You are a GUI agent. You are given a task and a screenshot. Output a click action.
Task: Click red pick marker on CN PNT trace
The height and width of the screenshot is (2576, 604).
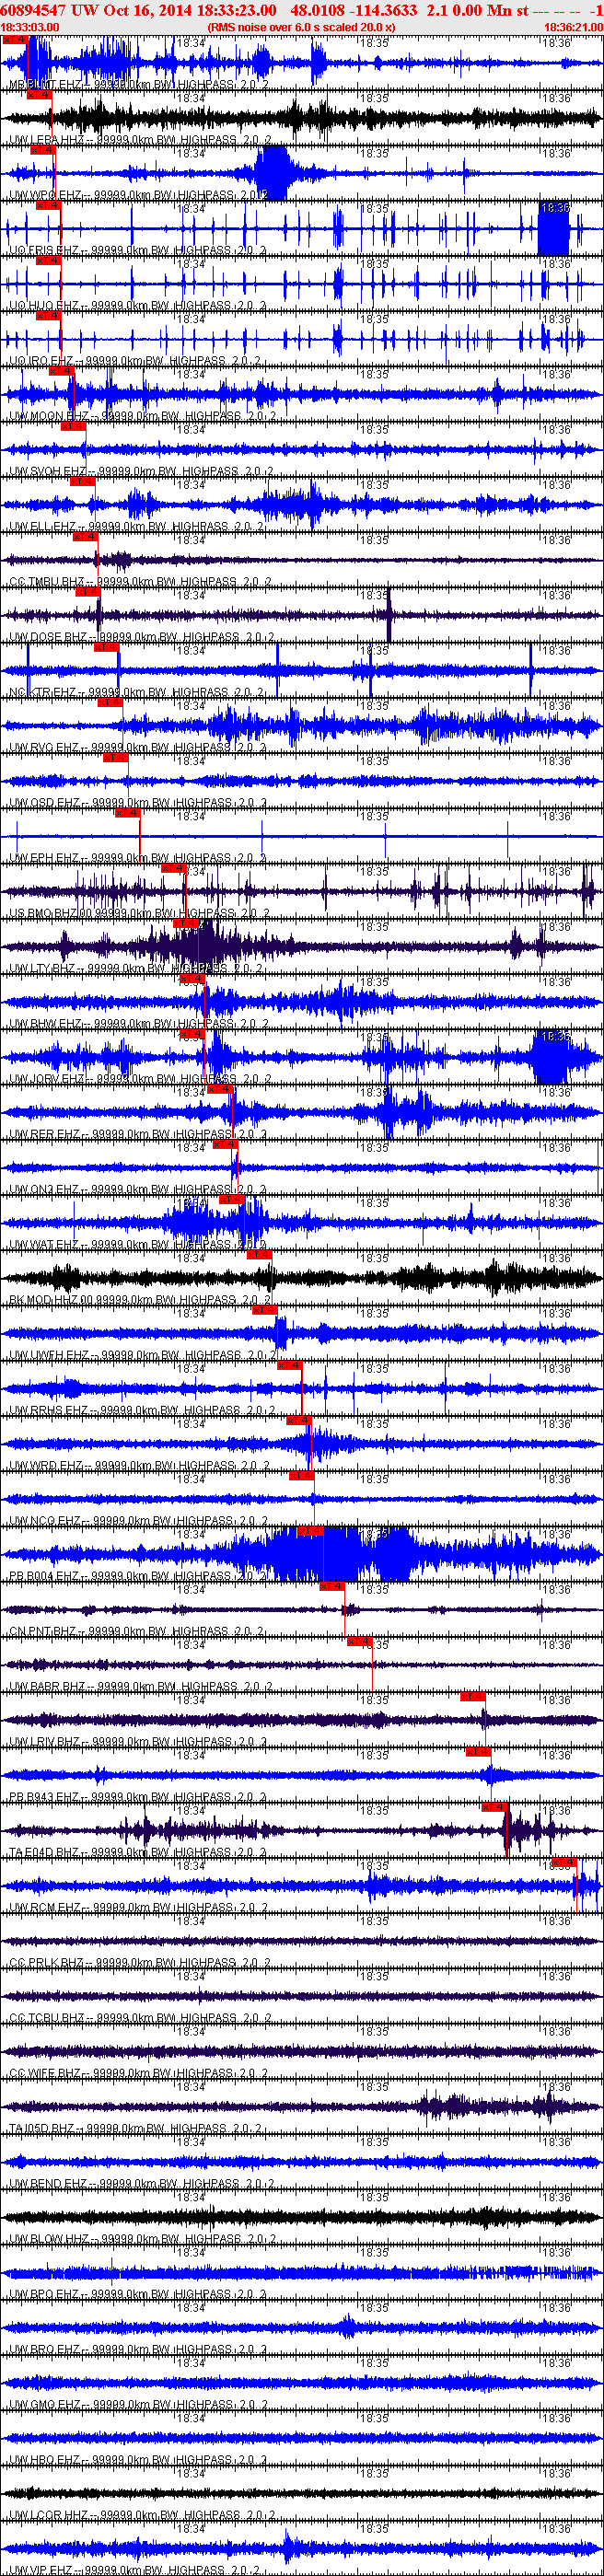pos(332,1586)
